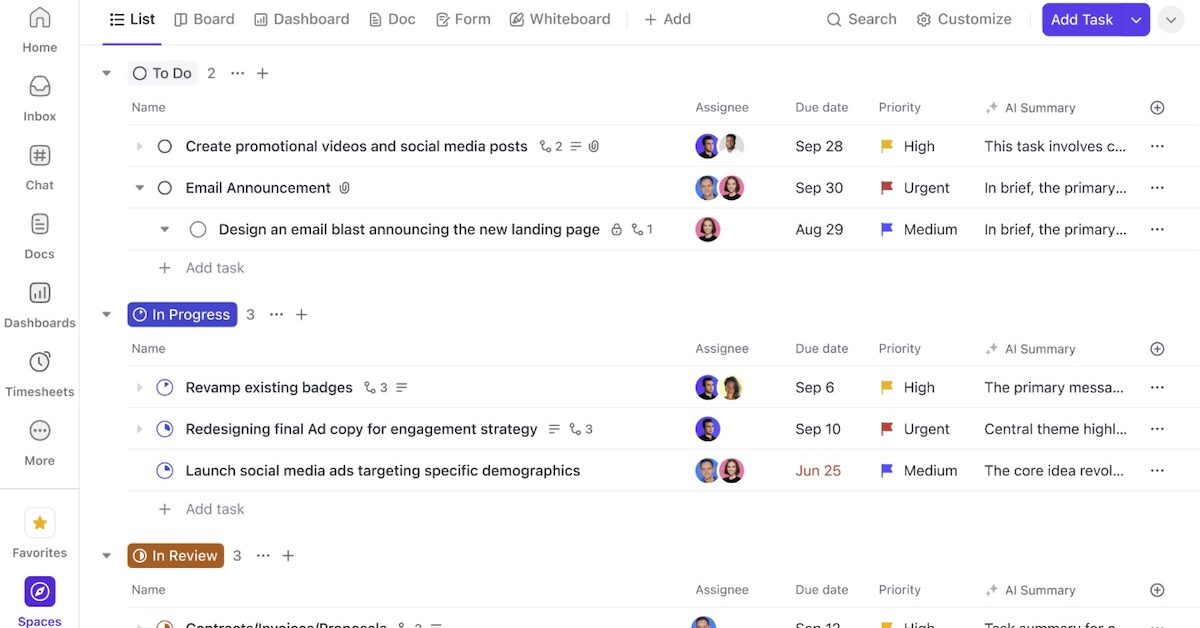Viewport: 1200px width, 628px height.
Task: Click attachment icon on Email Announcement
Action: point(345,188)
